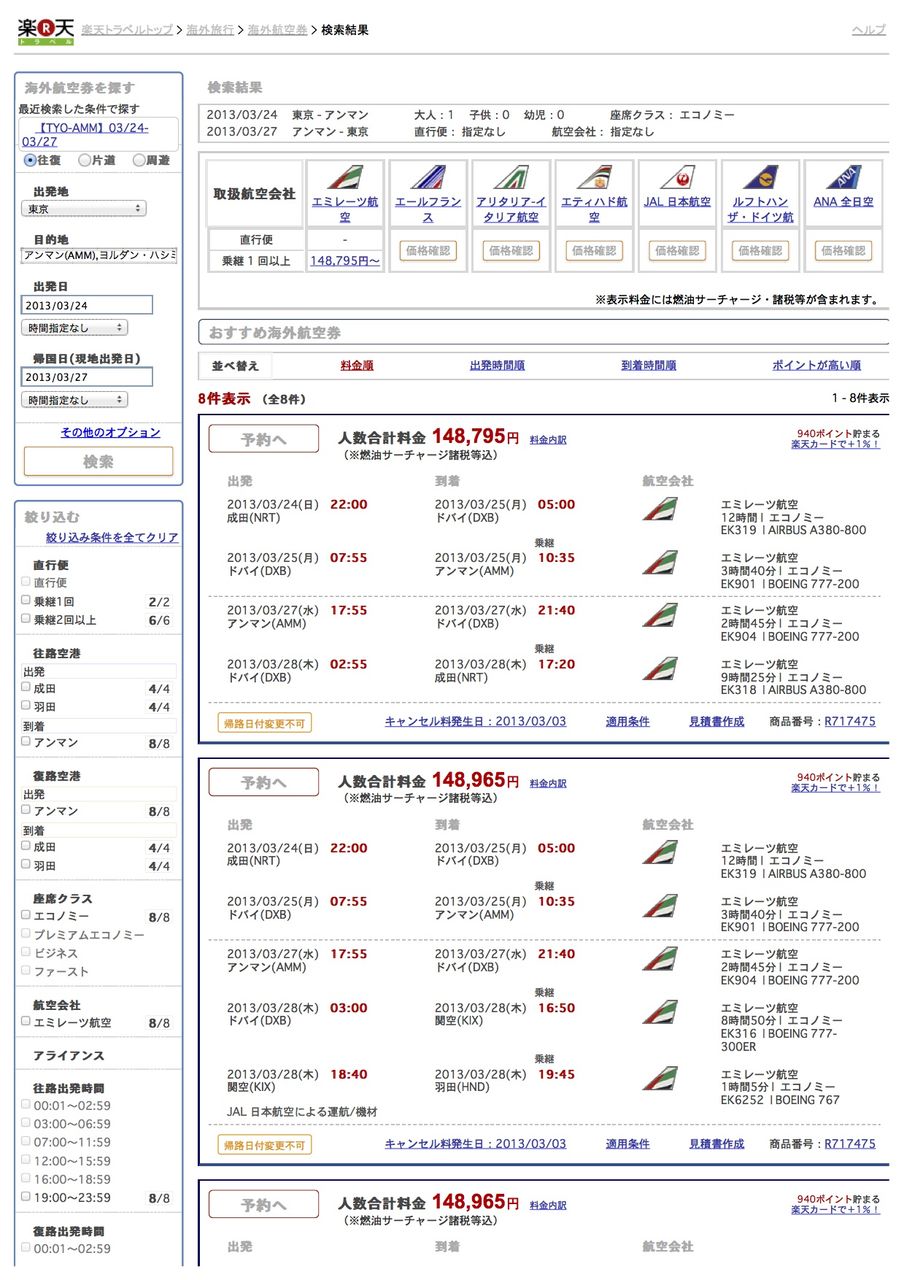Click the 検索 search button
The width and height of the screenshot is (904, 1280).
point(99,462)
